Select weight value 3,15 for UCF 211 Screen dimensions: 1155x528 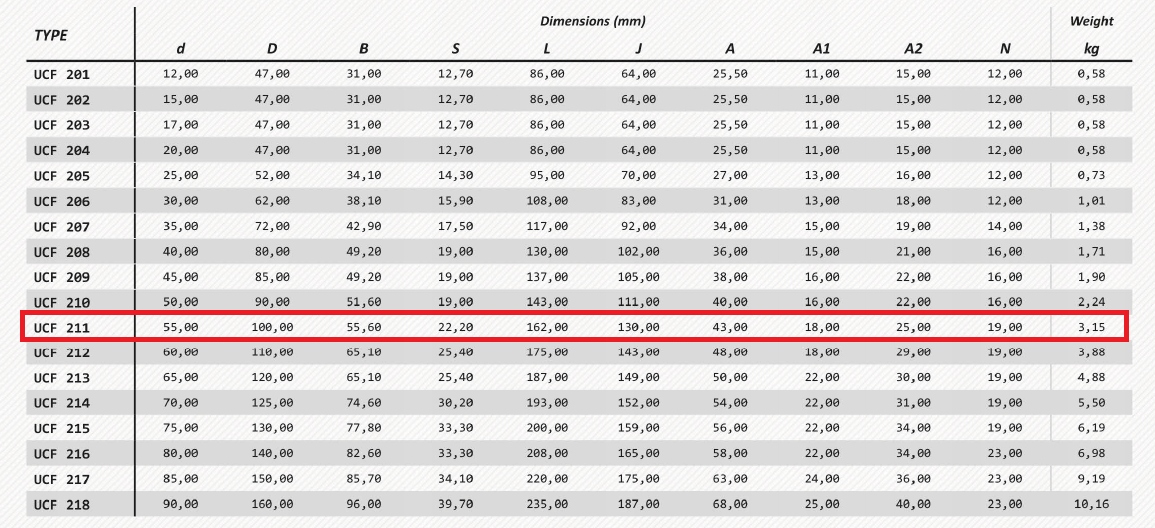[x=1091, y=327]
